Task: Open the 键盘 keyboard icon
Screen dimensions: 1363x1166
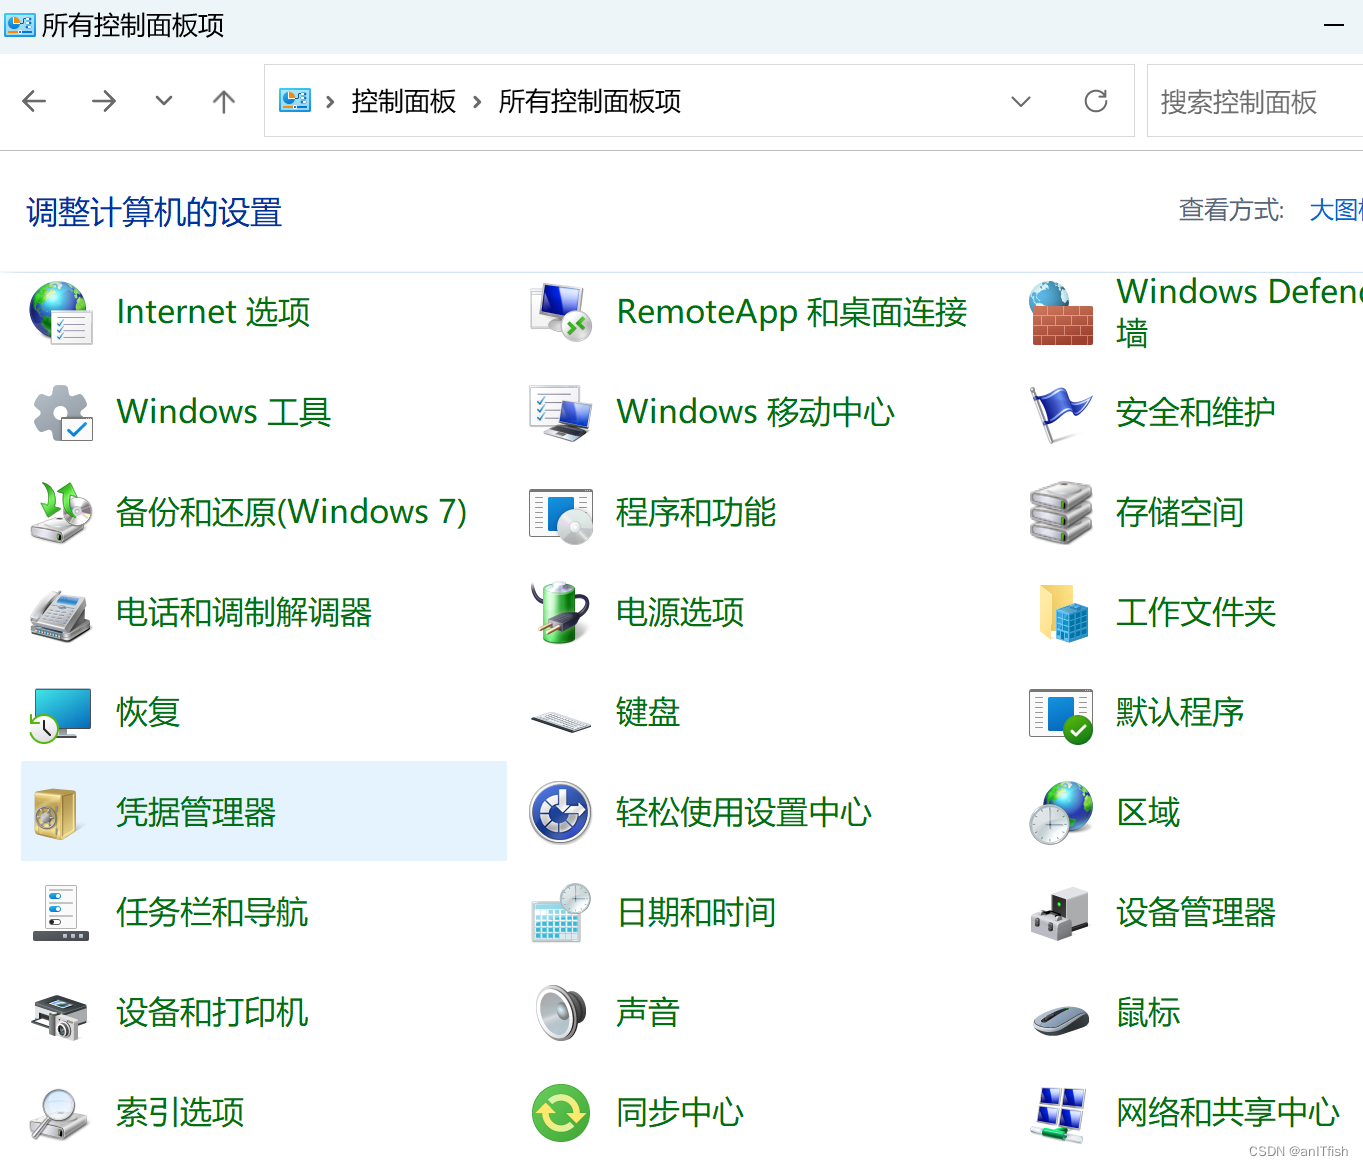Action: click(x=561, y=721)
